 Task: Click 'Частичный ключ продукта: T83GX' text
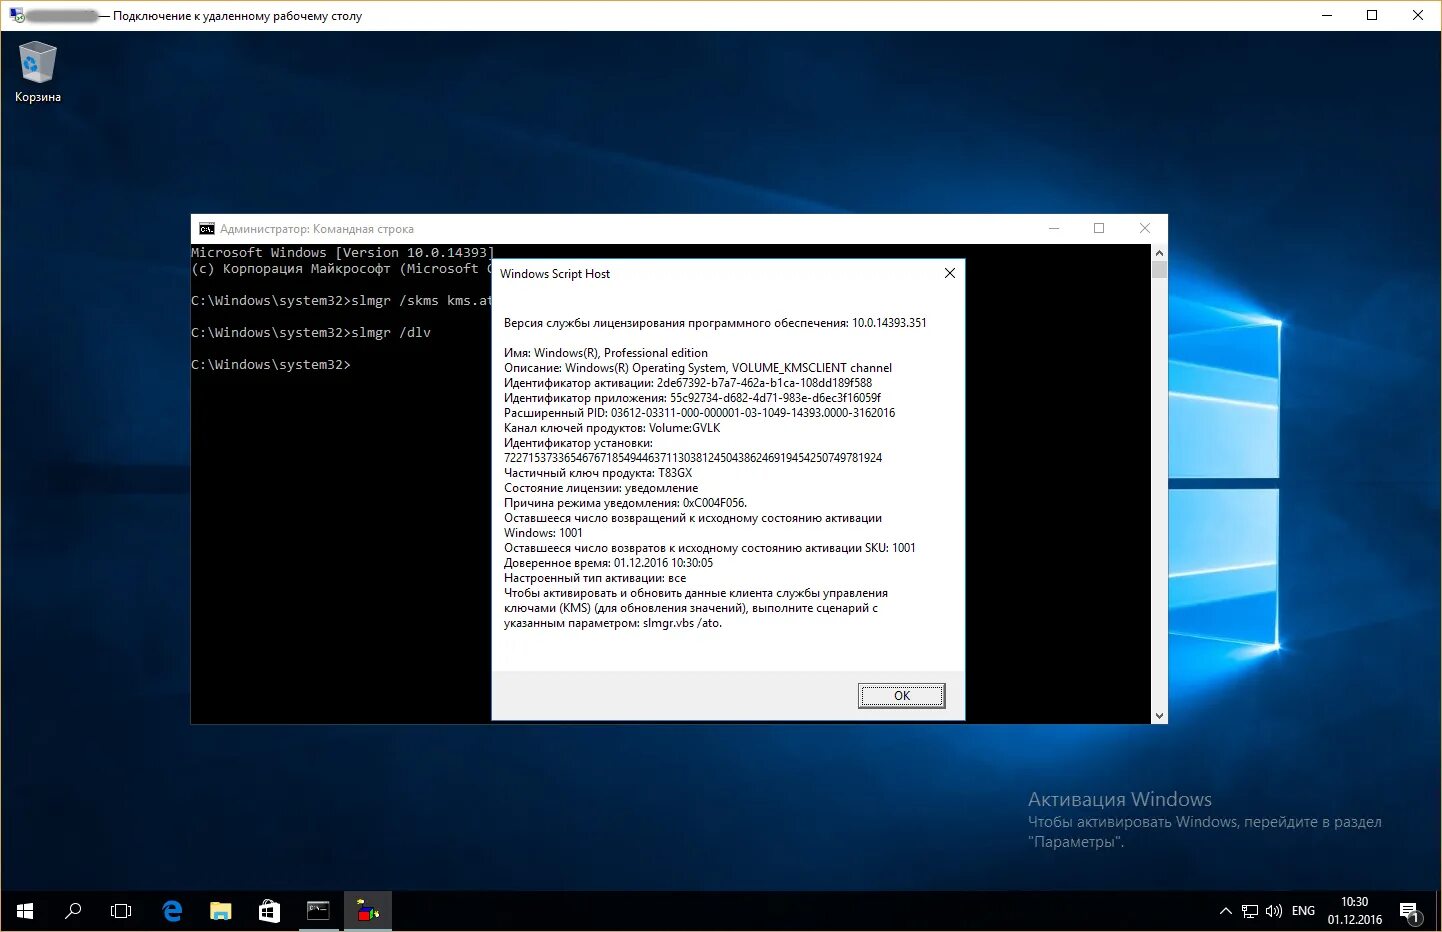coord(598,473)
